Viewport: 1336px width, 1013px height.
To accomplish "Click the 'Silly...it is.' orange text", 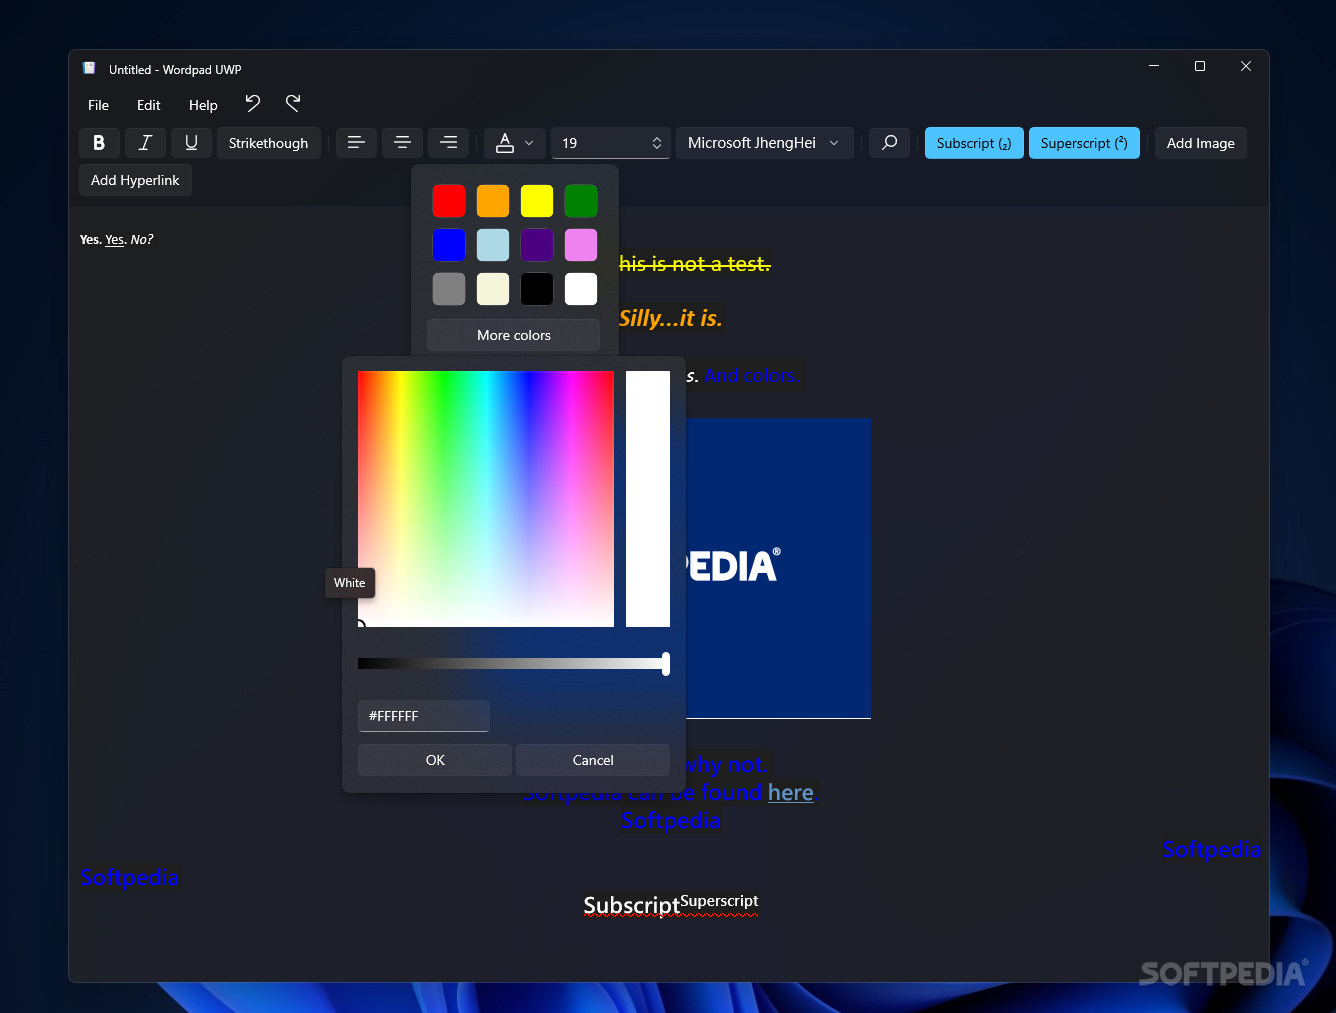I will point(670,318).
